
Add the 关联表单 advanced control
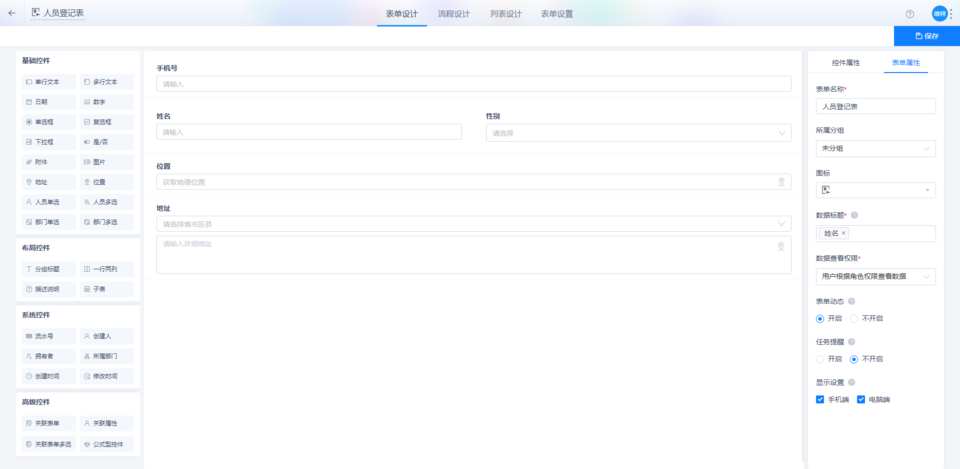[x=48, y=424]
